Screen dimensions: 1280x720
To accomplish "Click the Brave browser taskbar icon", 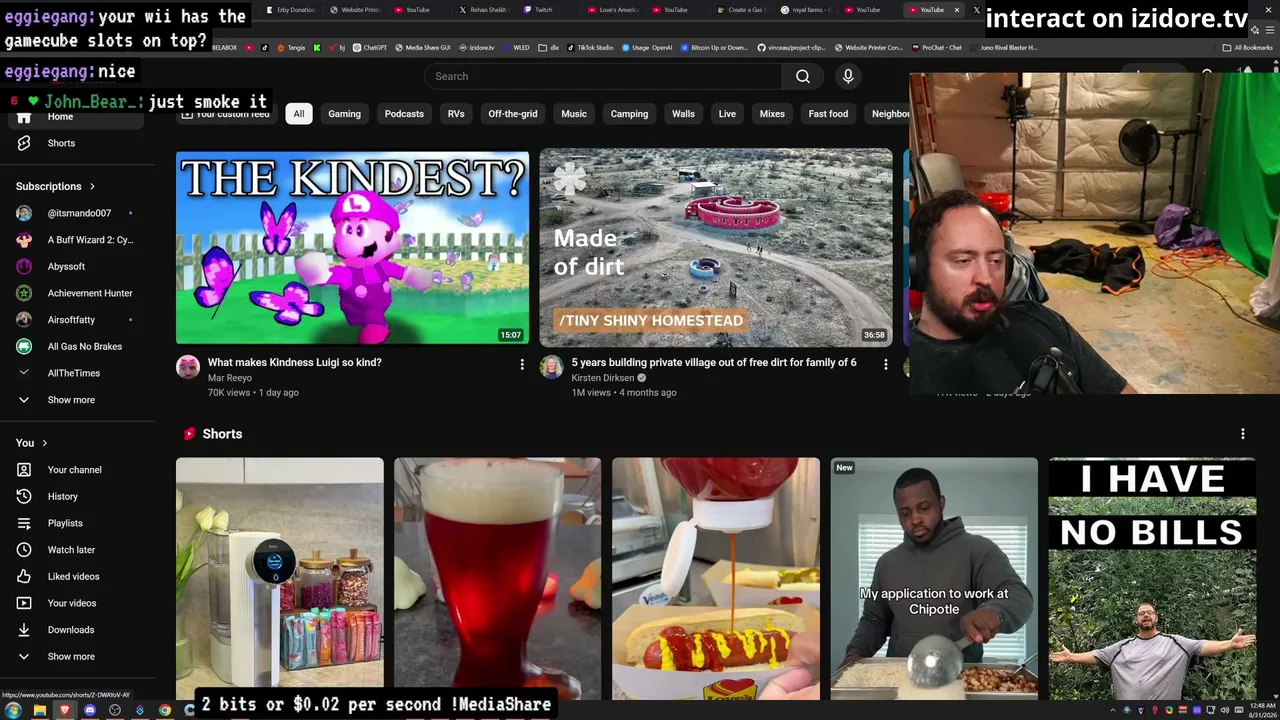I will pyautogui.click(x=65, y=710).
